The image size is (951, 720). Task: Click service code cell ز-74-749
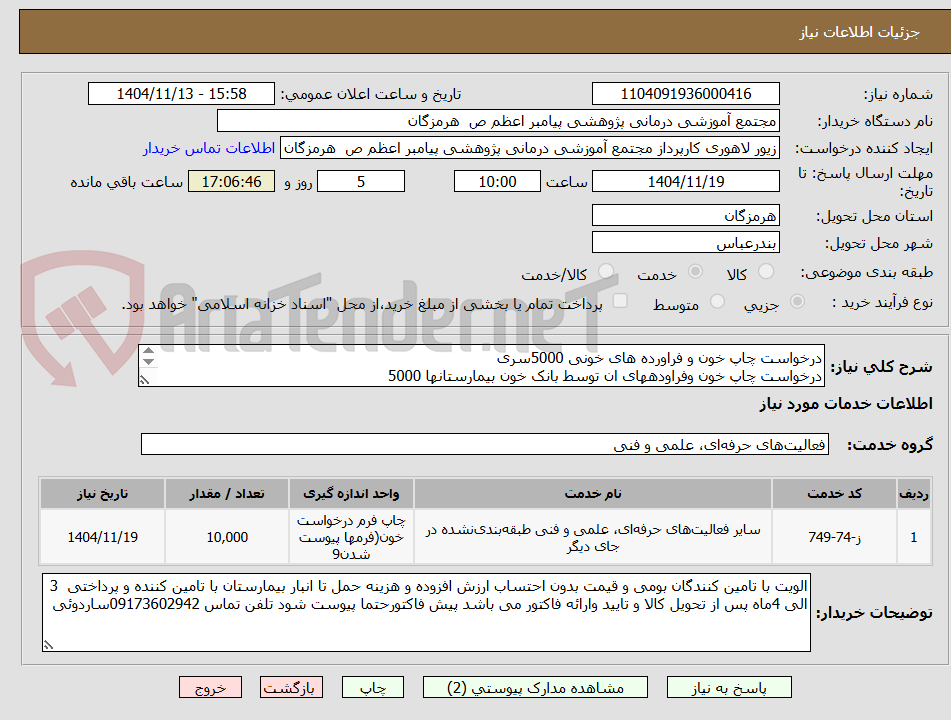834,537
